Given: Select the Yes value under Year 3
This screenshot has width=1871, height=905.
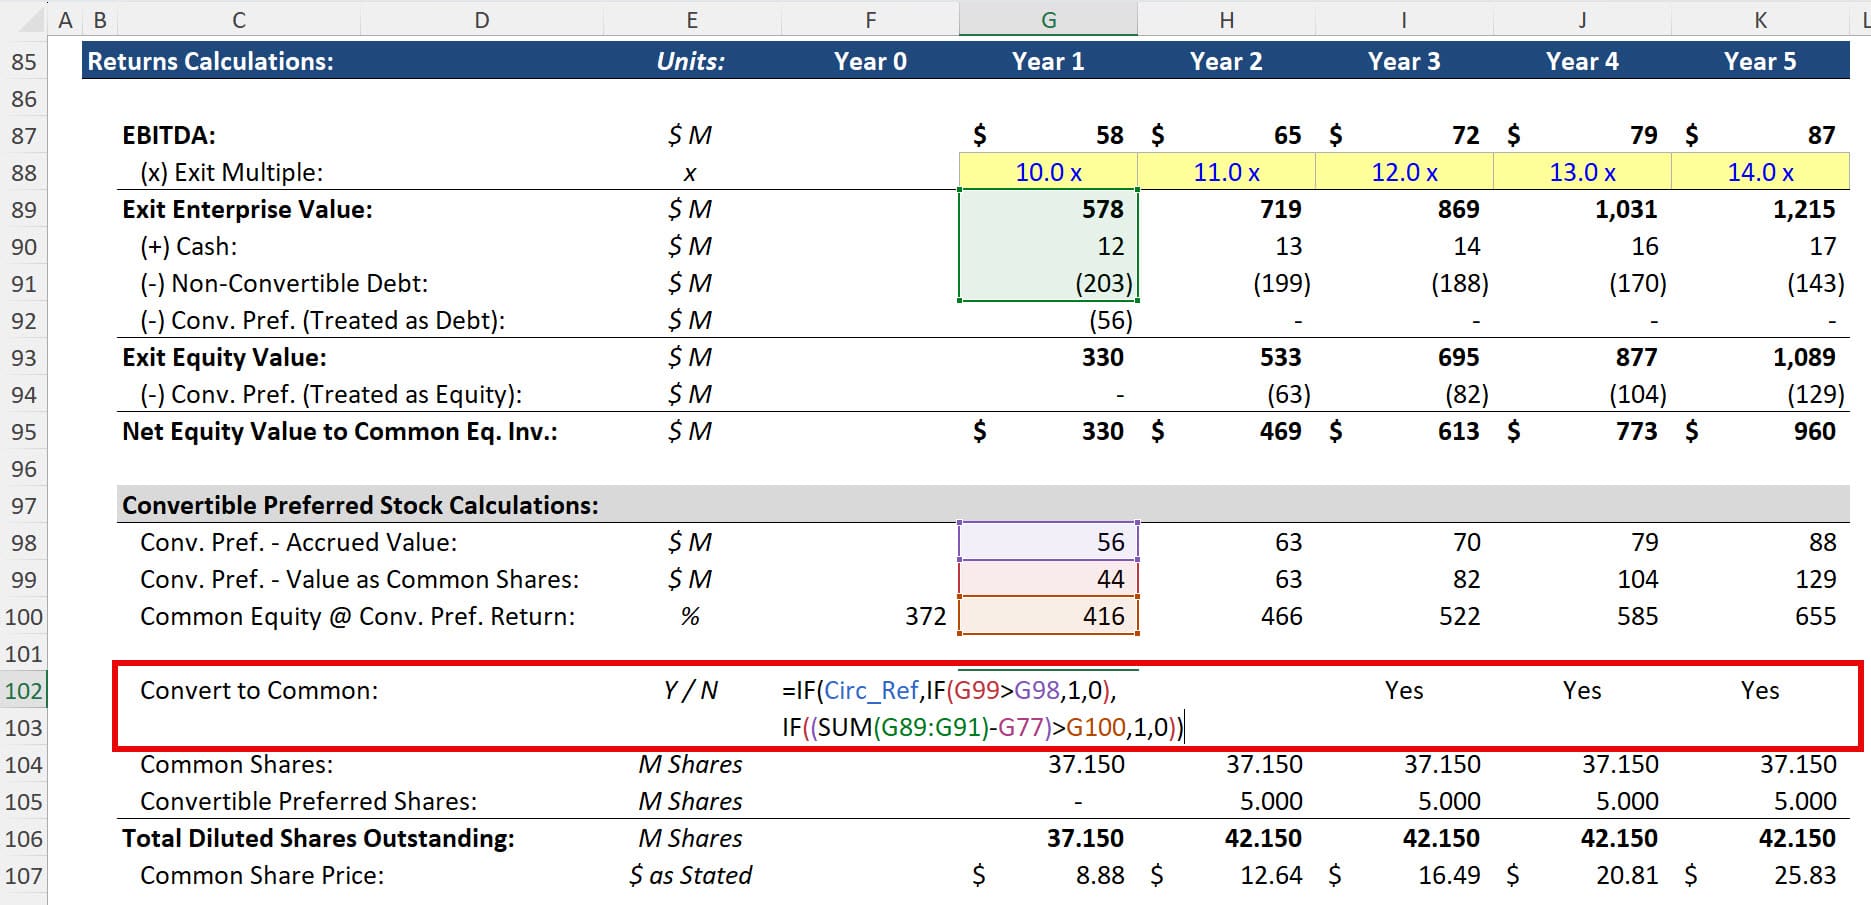Looking at the screenshot, I should (1404, 690).
